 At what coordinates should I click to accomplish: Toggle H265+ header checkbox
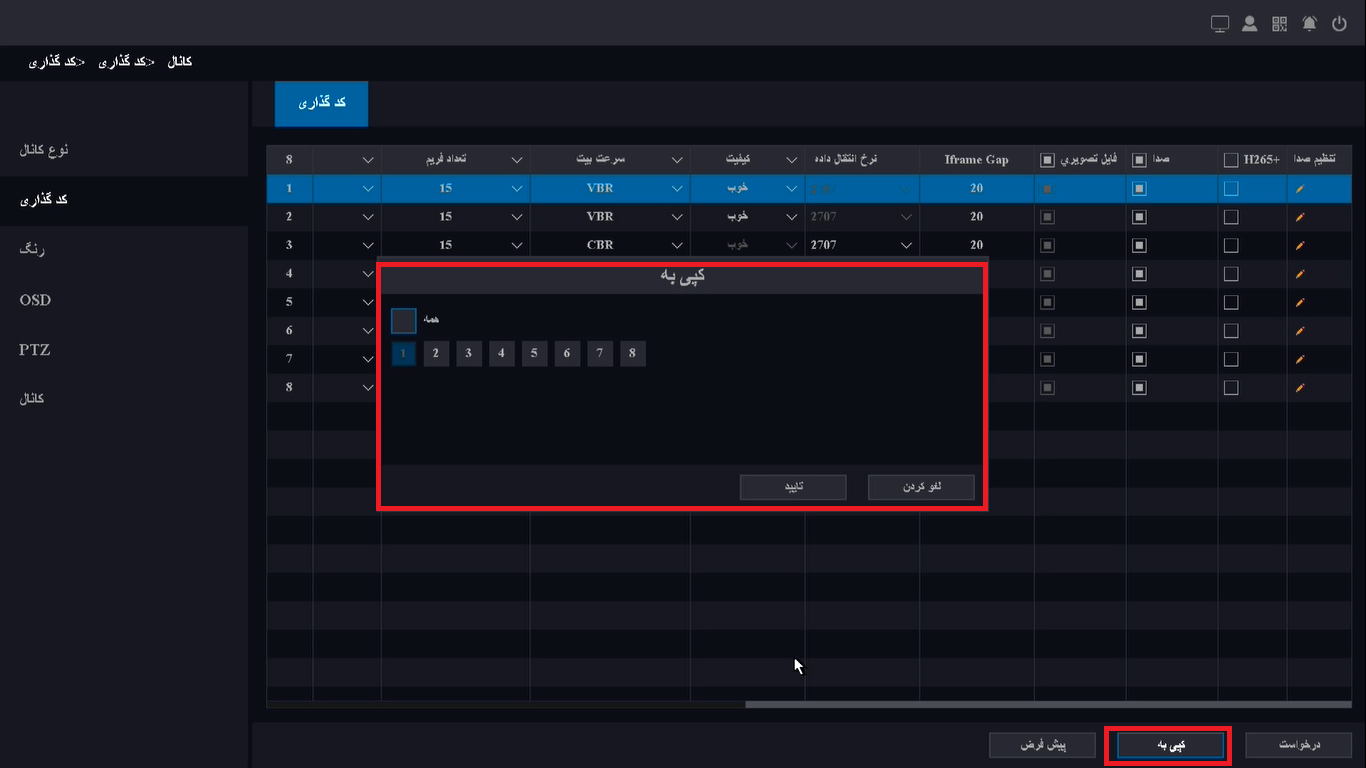click(x=1231, y=160)
